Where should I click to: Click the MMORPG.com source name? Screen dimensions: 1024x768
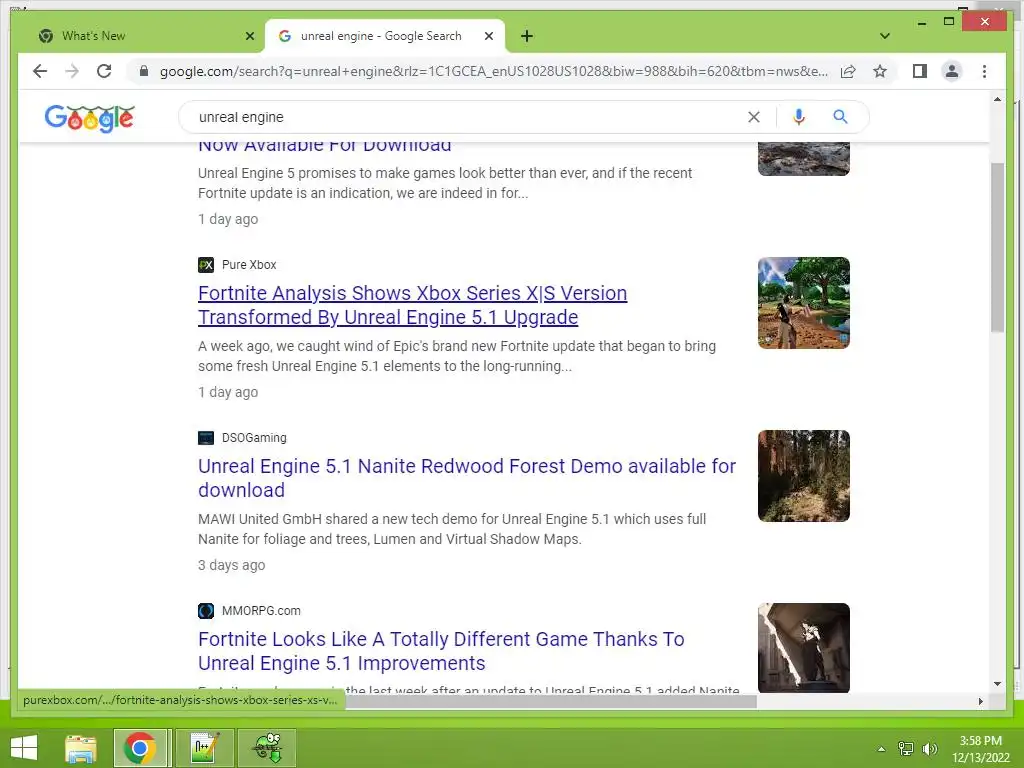[261, 611]
